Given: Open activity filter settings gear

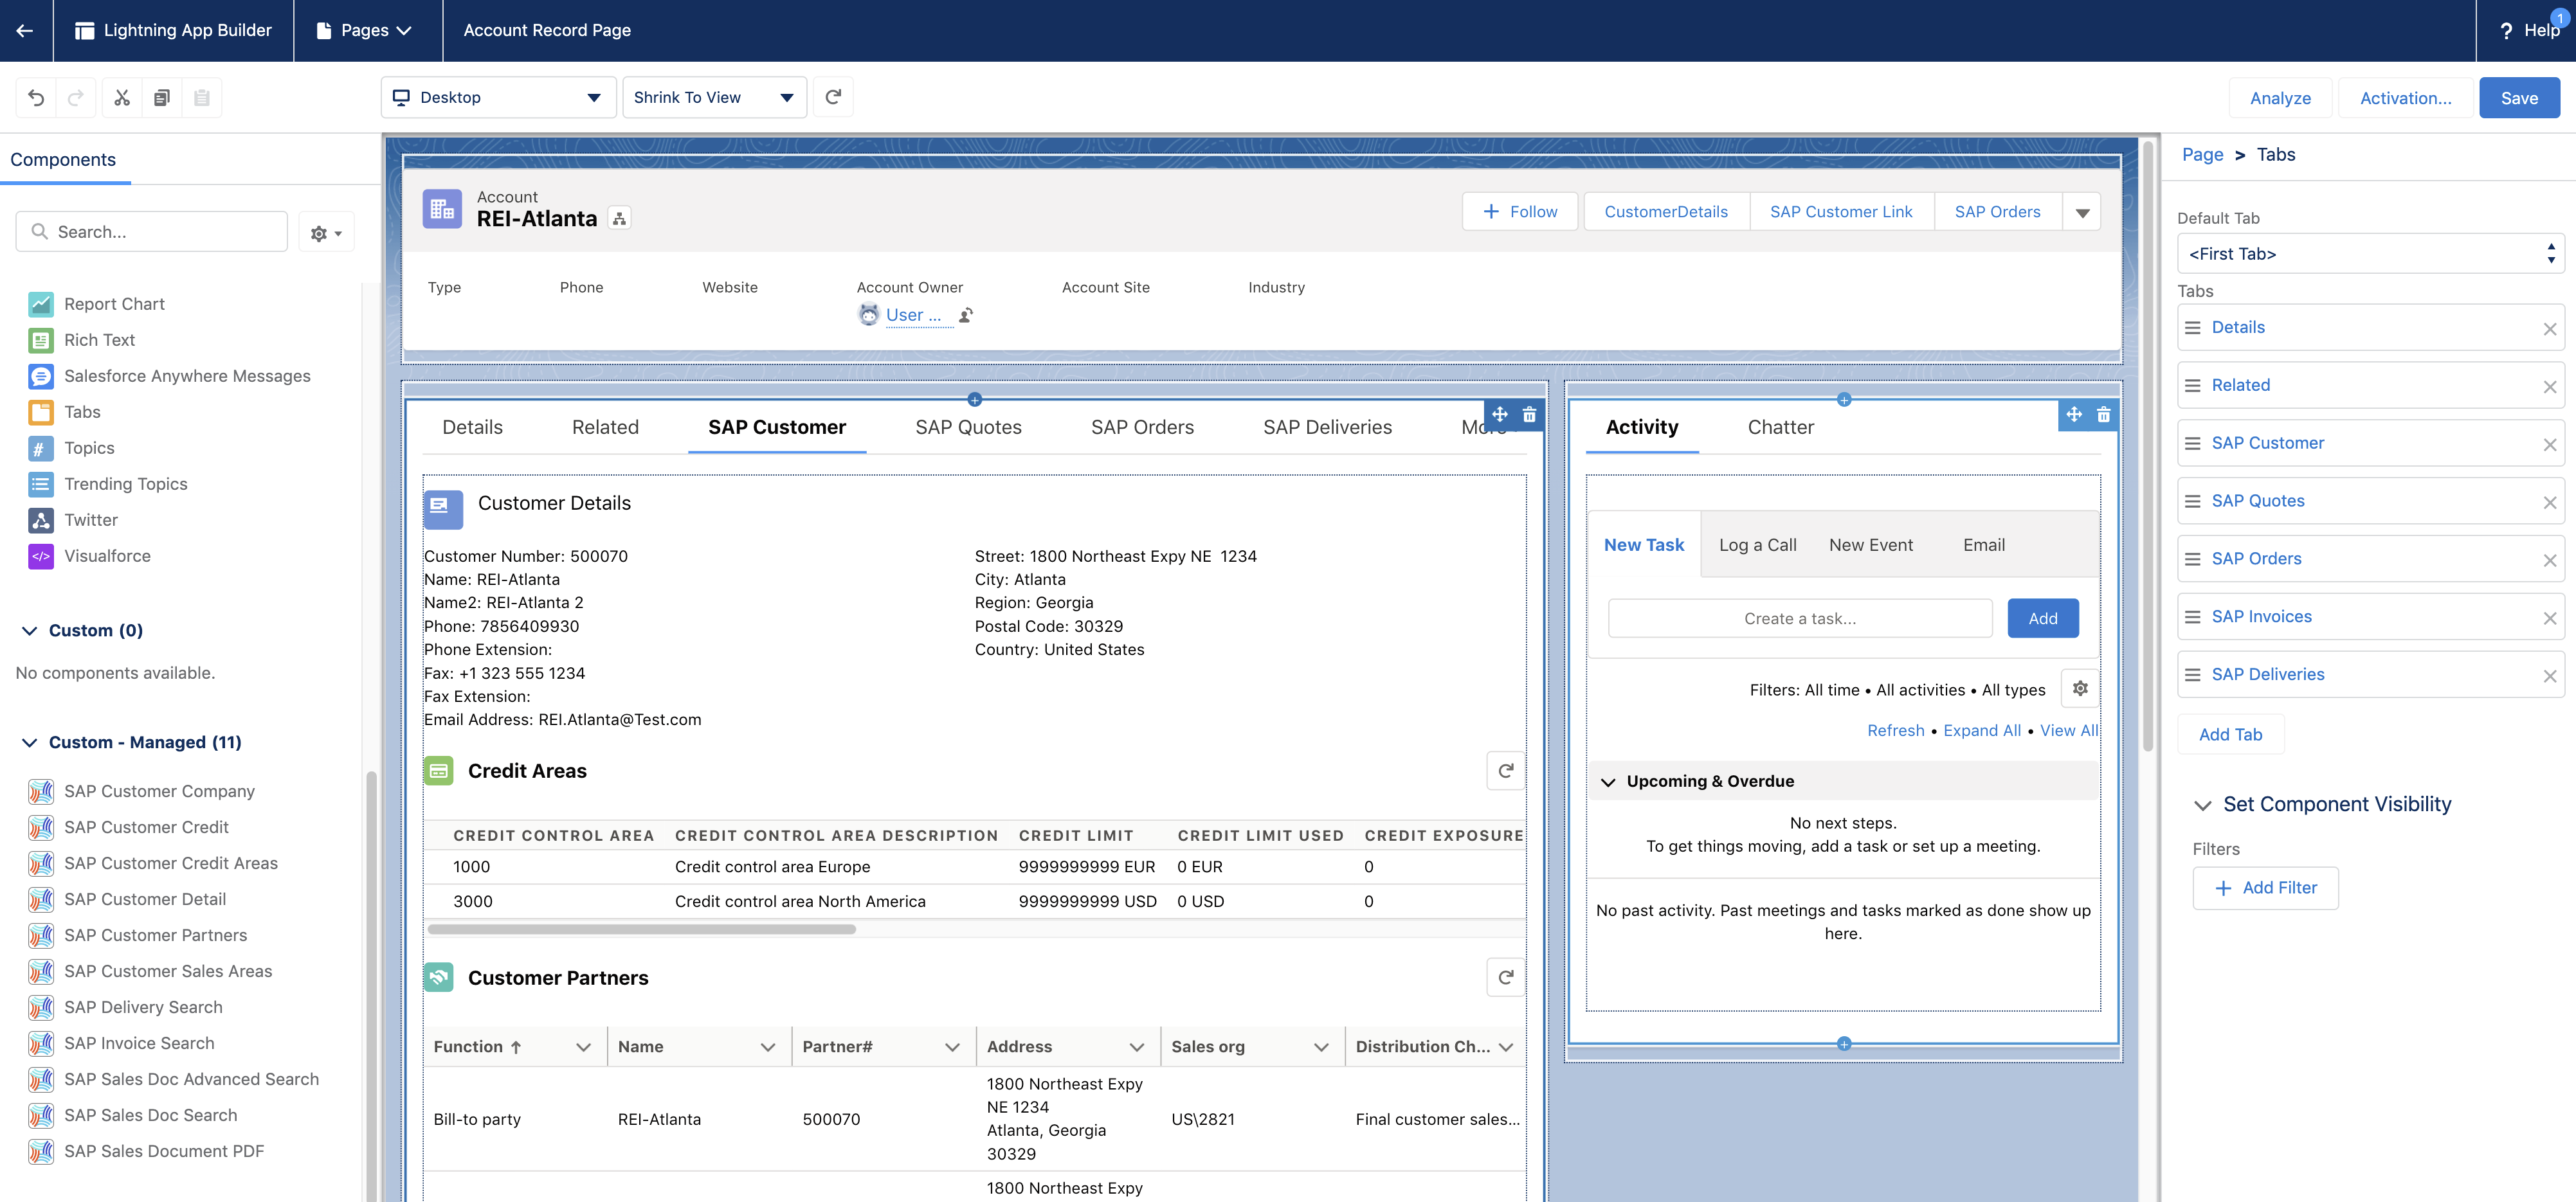Looking at the screenshot, I should tap(2080, 689).
